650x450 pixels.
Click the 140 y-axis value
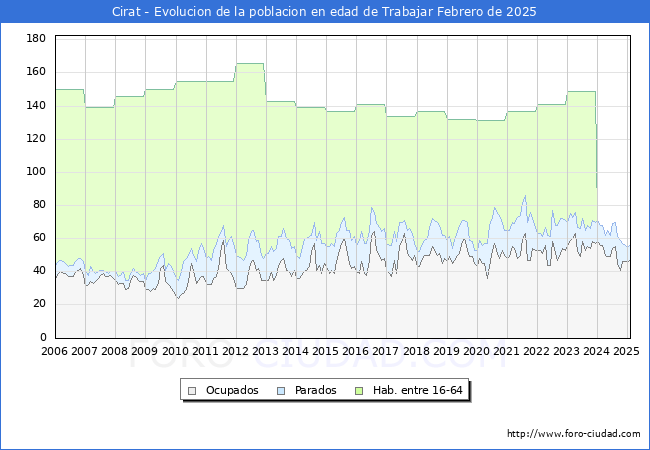pyautogui.click(x=36, y=105)
